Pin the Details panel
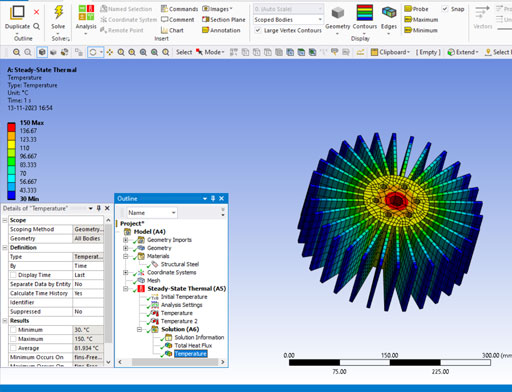Viewport: 512px width, 392px height. 99,208
